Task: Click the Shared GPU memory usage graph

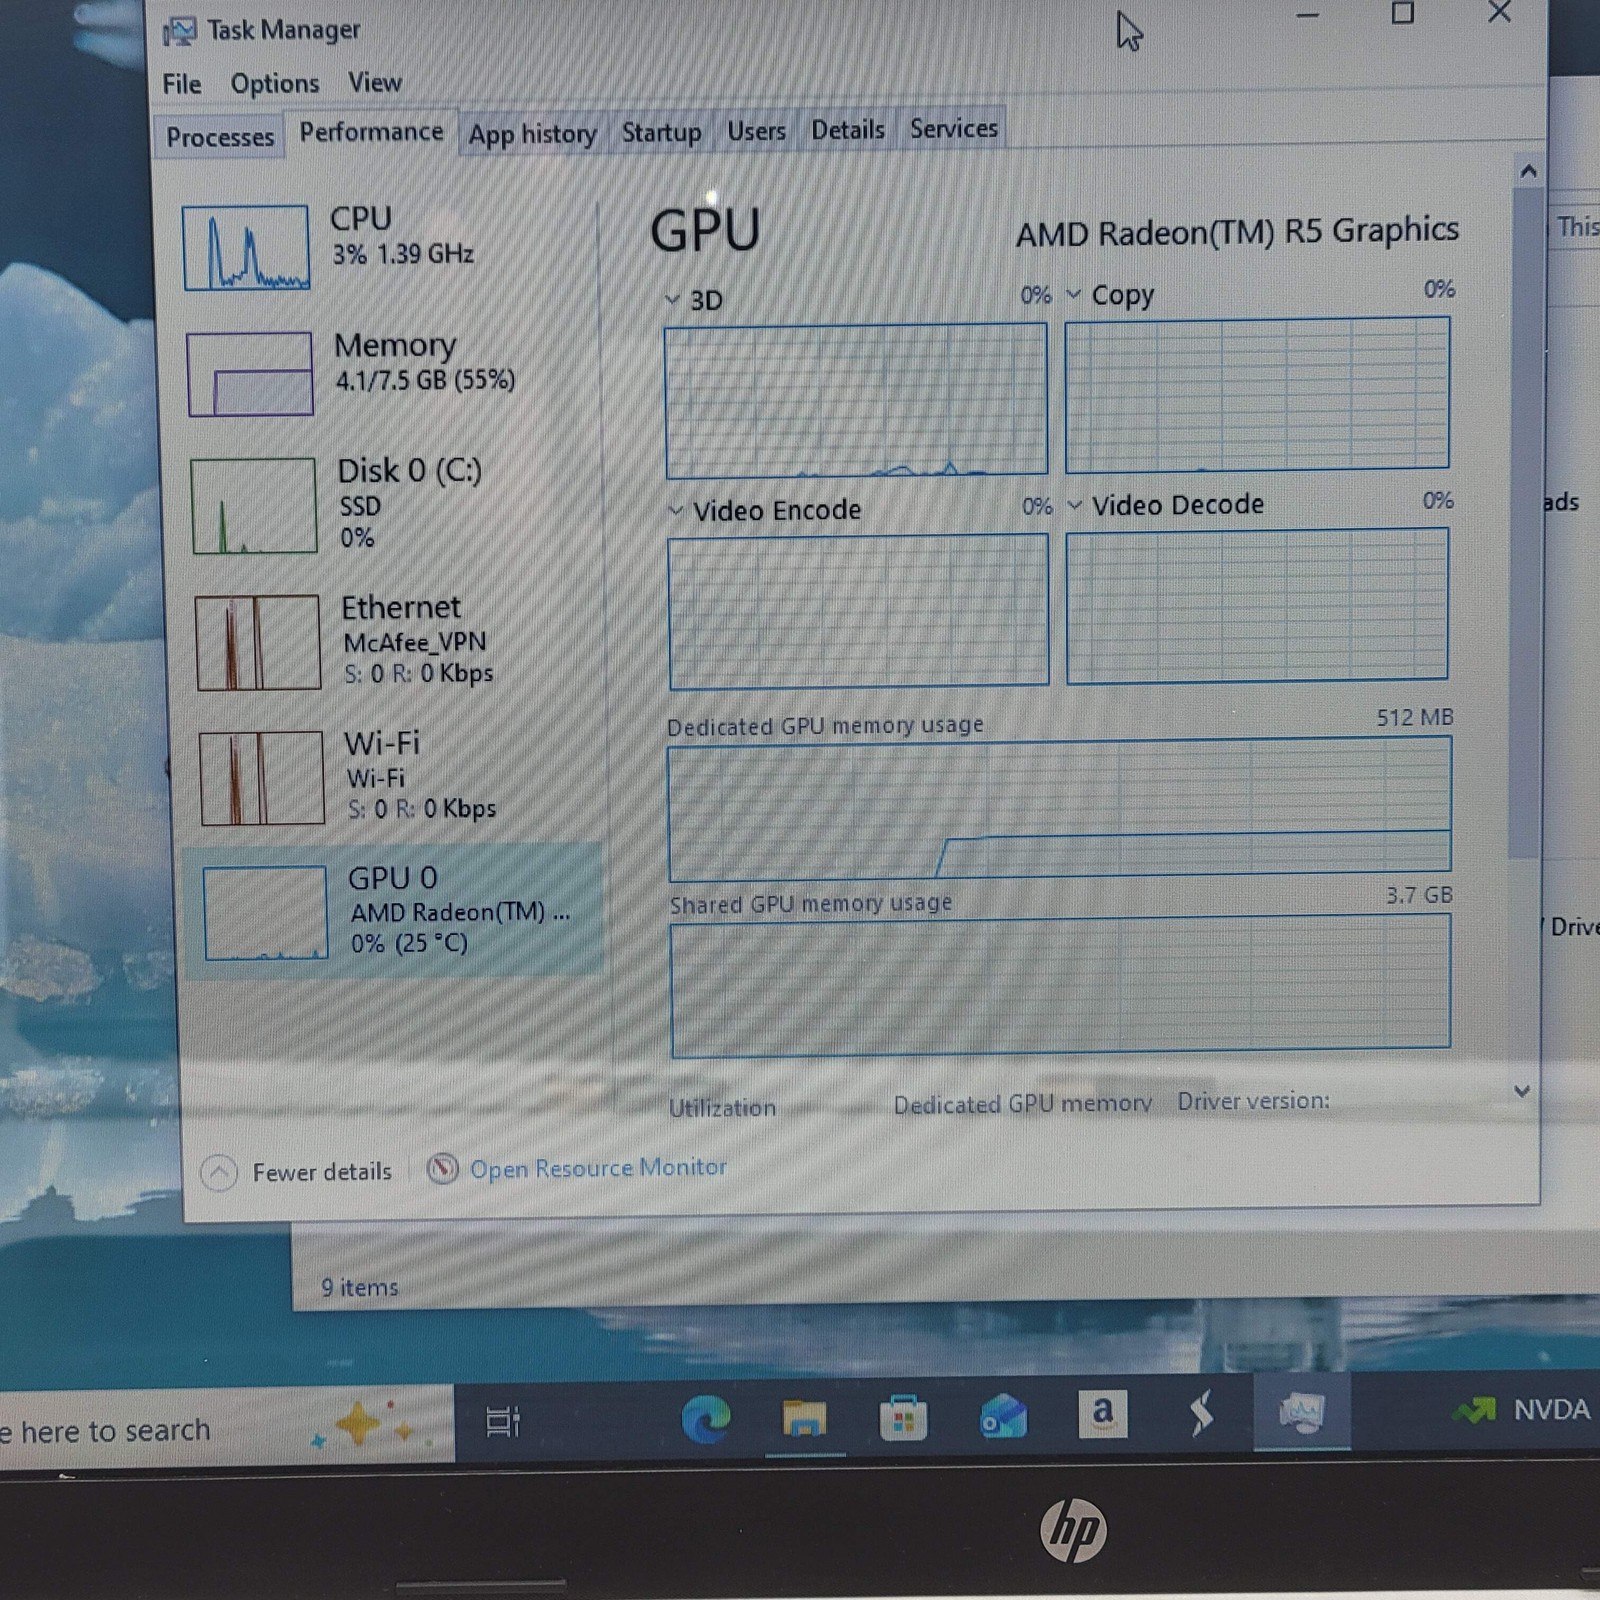Action: tap(1061, 985)
